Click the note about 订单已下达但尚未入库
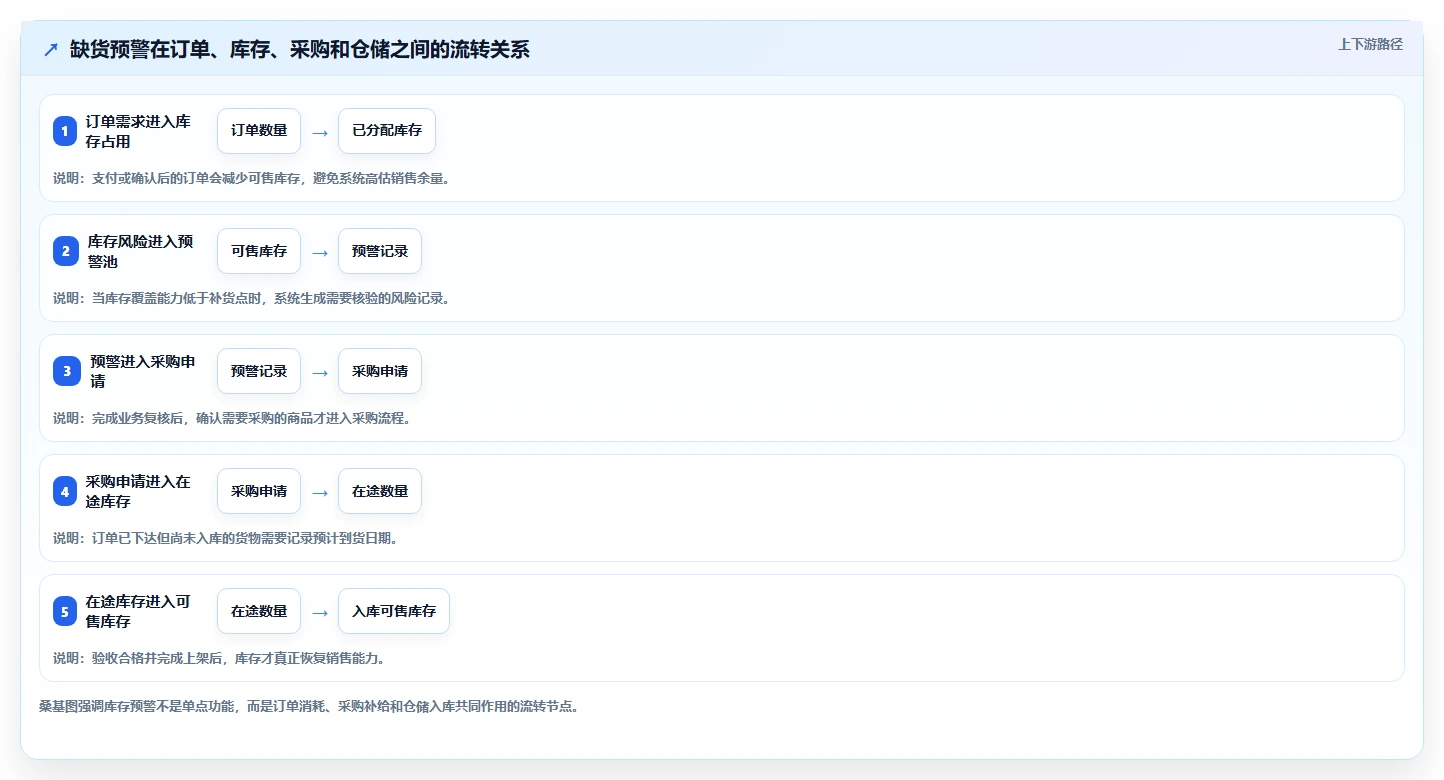Screen dimensions: 1444x780 coord(226,538)
